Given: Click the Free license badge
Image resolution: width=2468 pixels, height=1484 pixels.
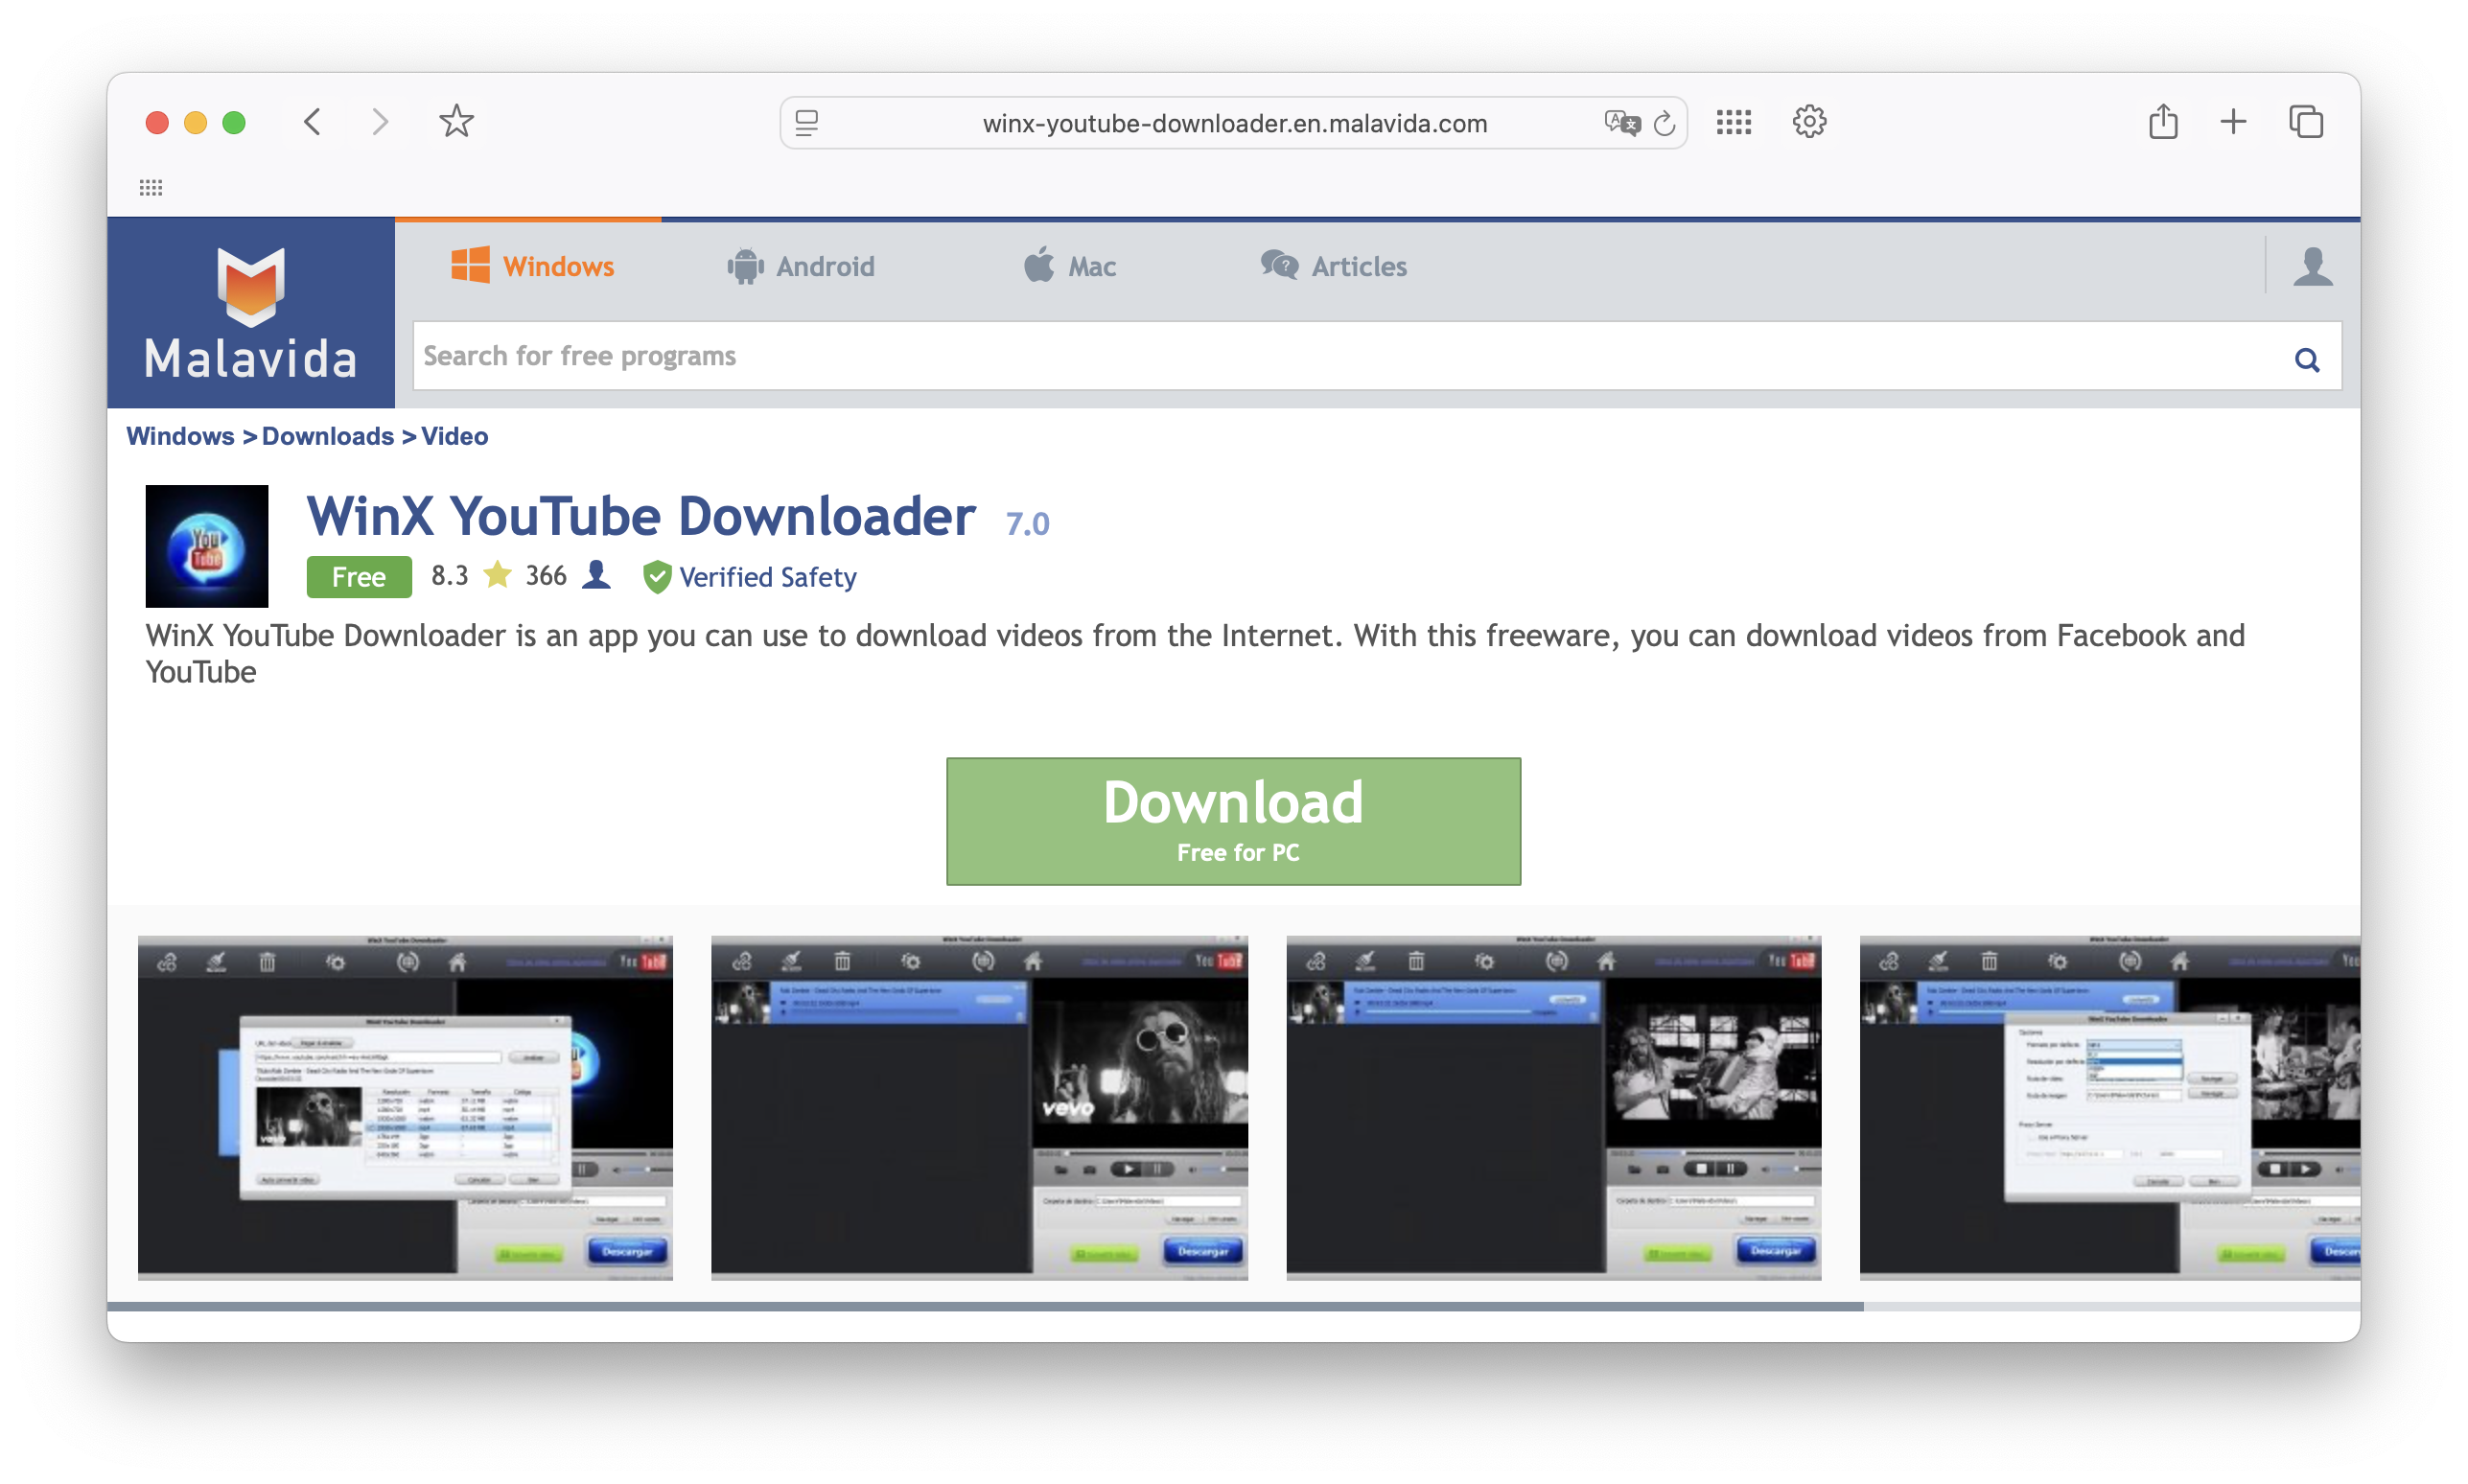Looking at the screenshot, I should (x=359, y=577).
